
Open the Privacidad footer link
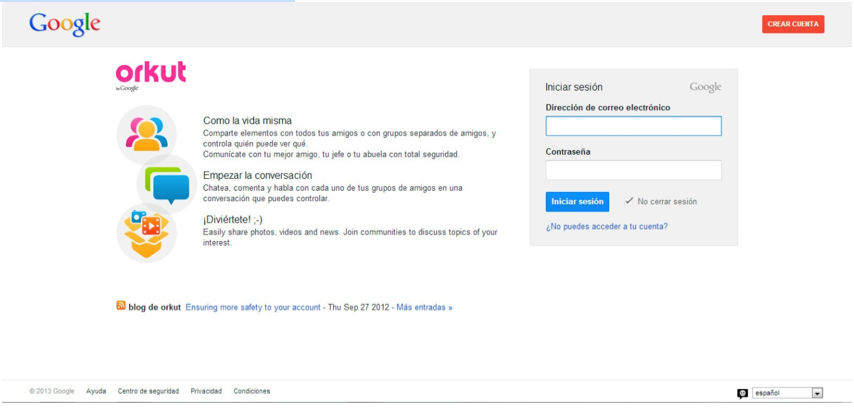click(206, 391)
